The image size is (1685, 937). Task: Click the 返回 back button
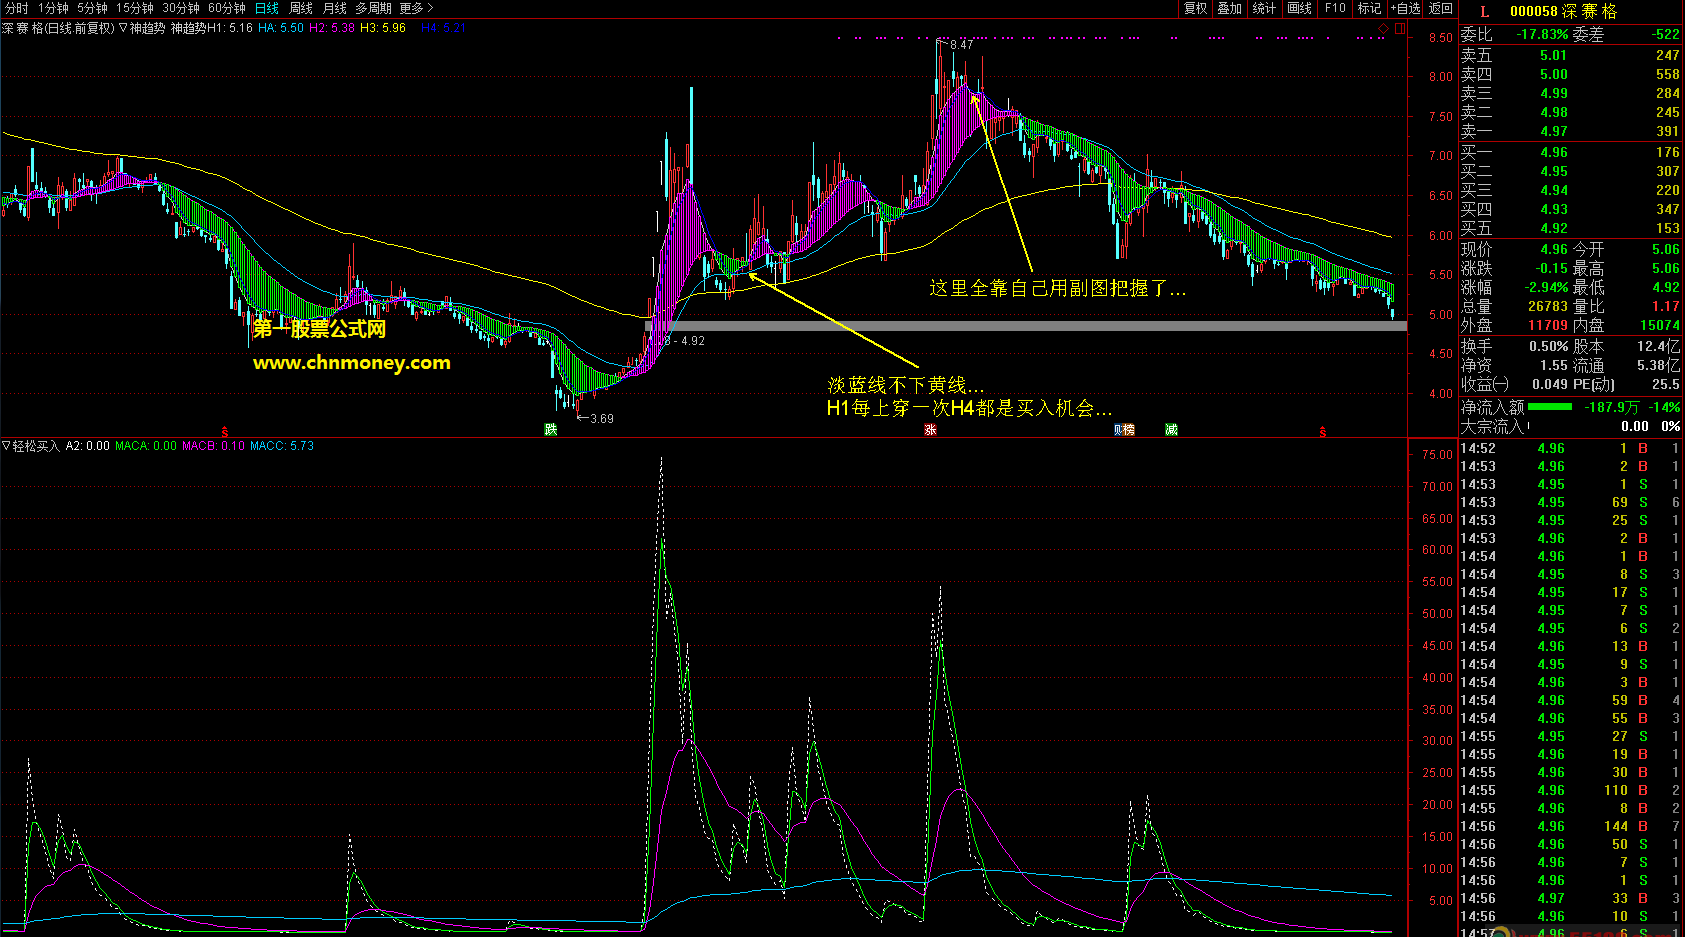click(x=1440, y=8)
